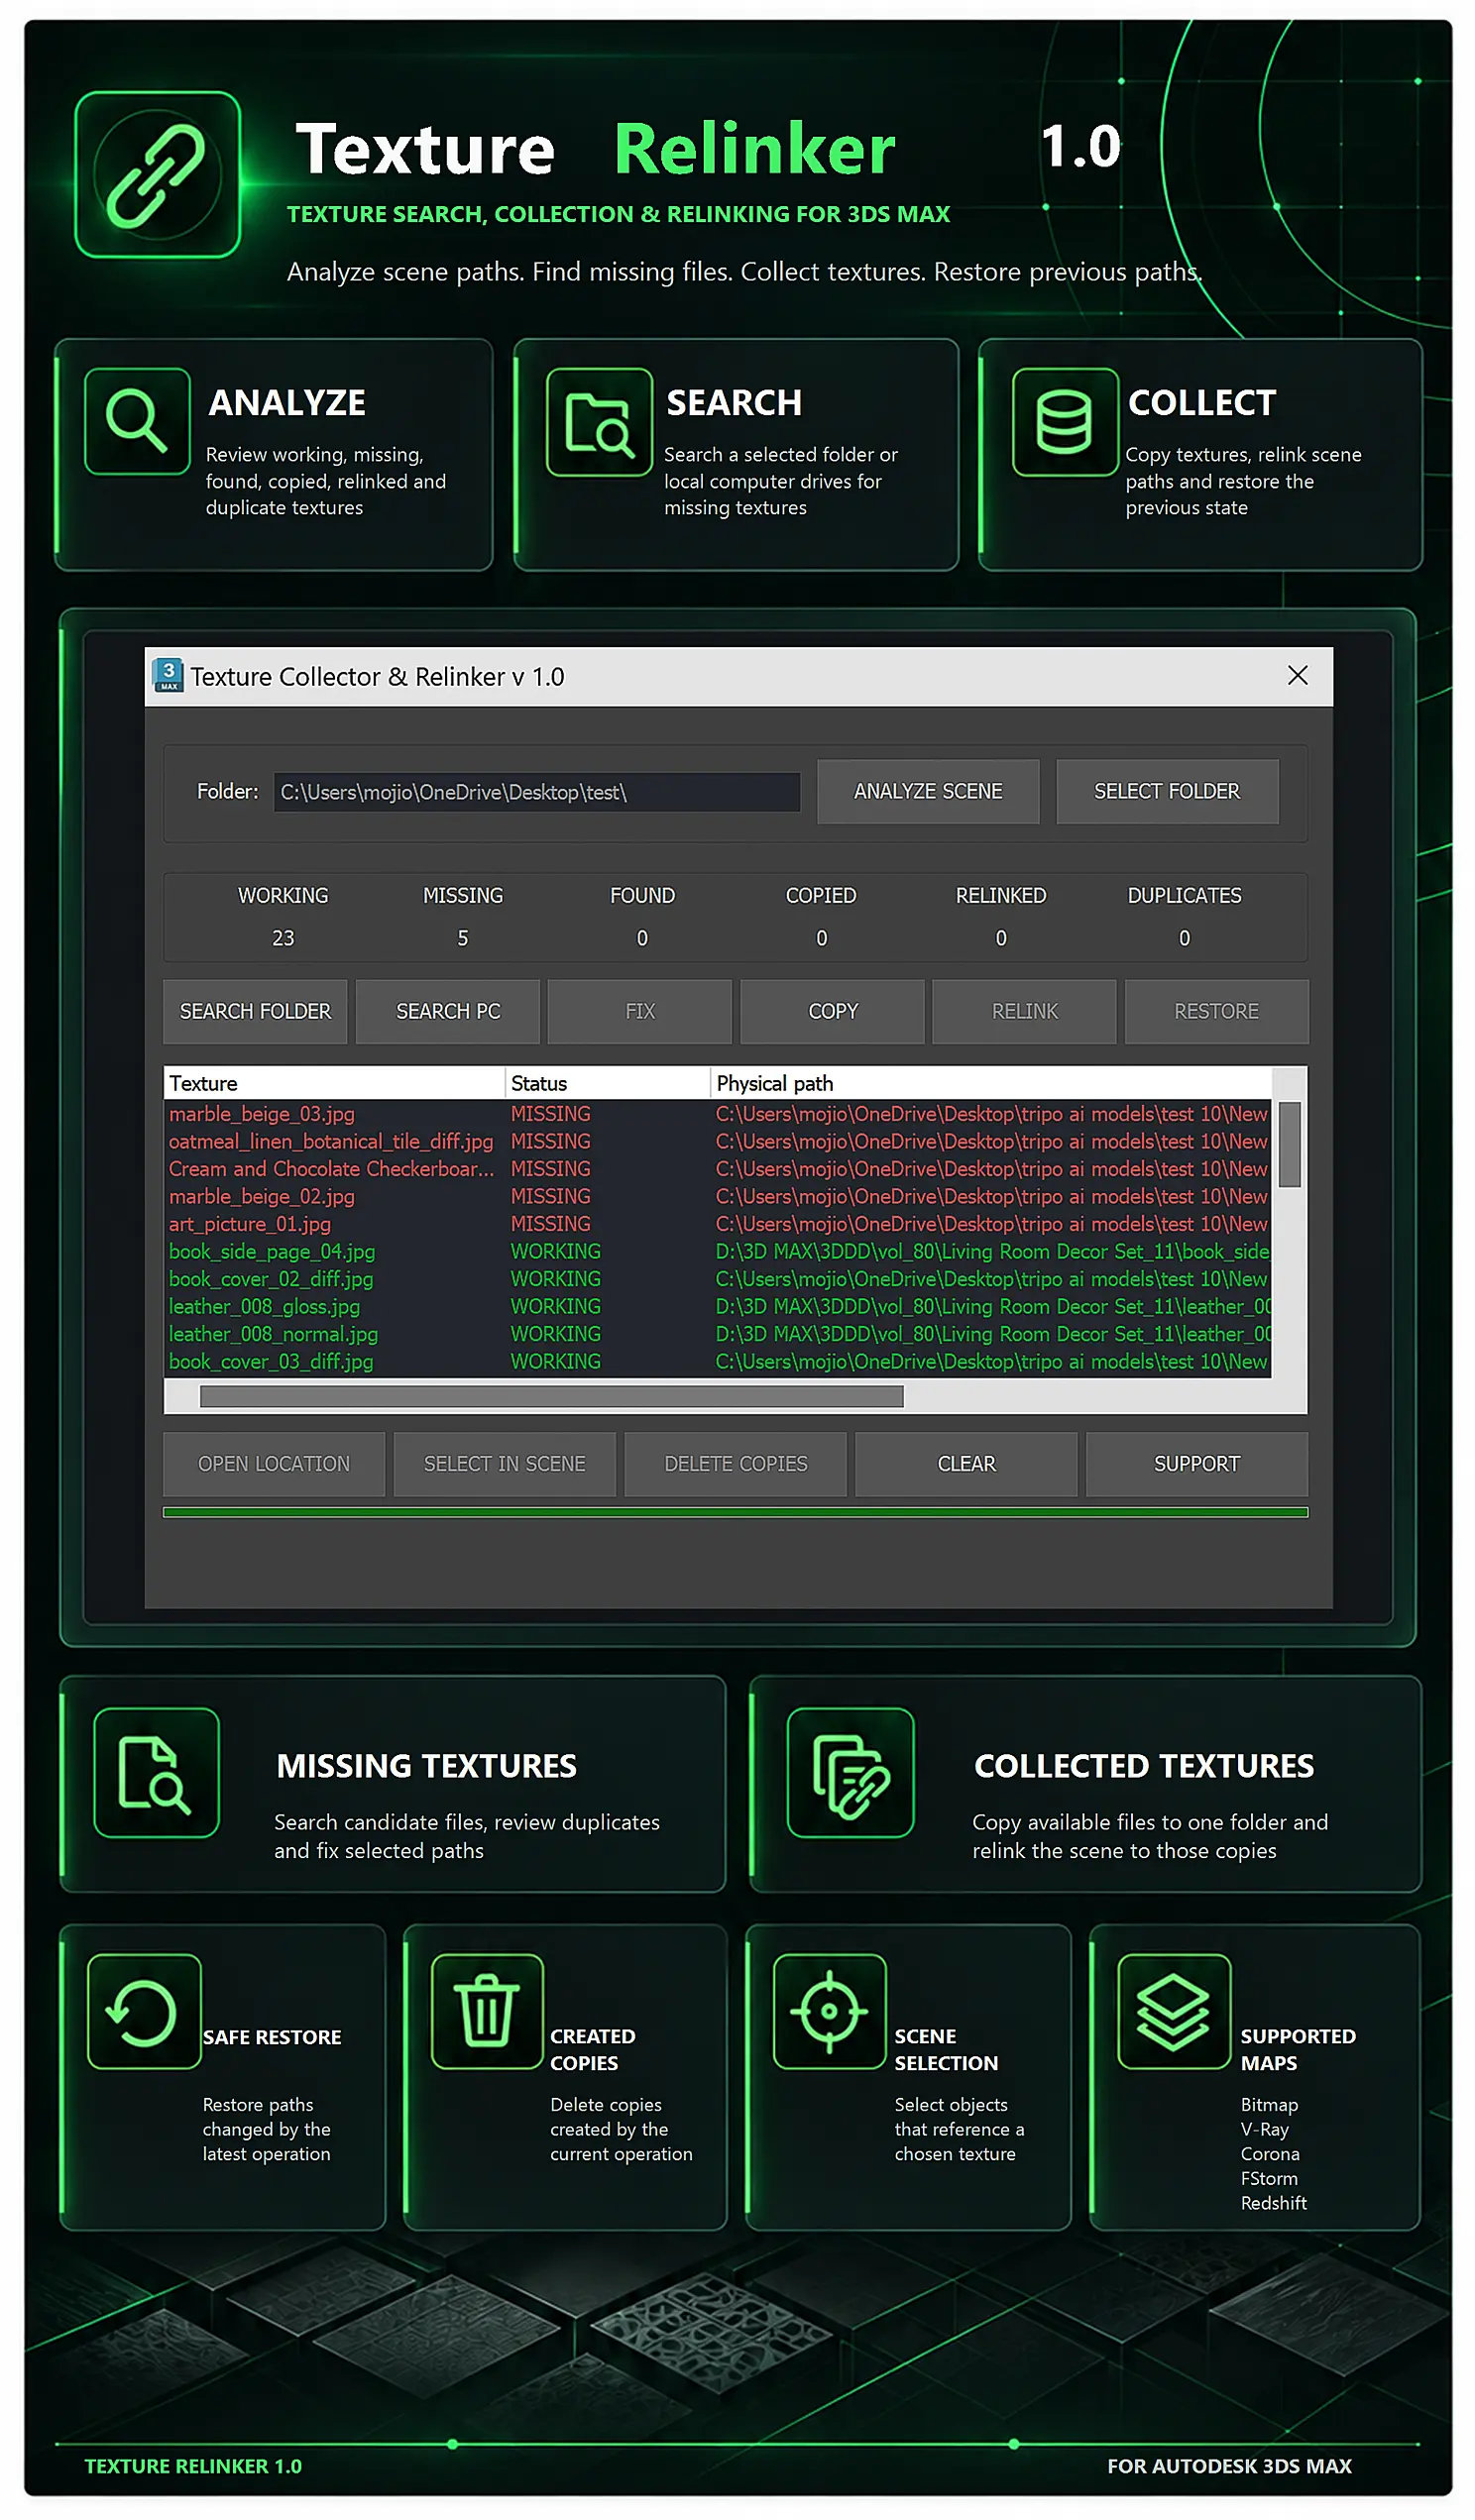Click the Scene Selection crosshair icon
The width and height of the screenshot is (1475, 2520).
tap(829, 2012)
